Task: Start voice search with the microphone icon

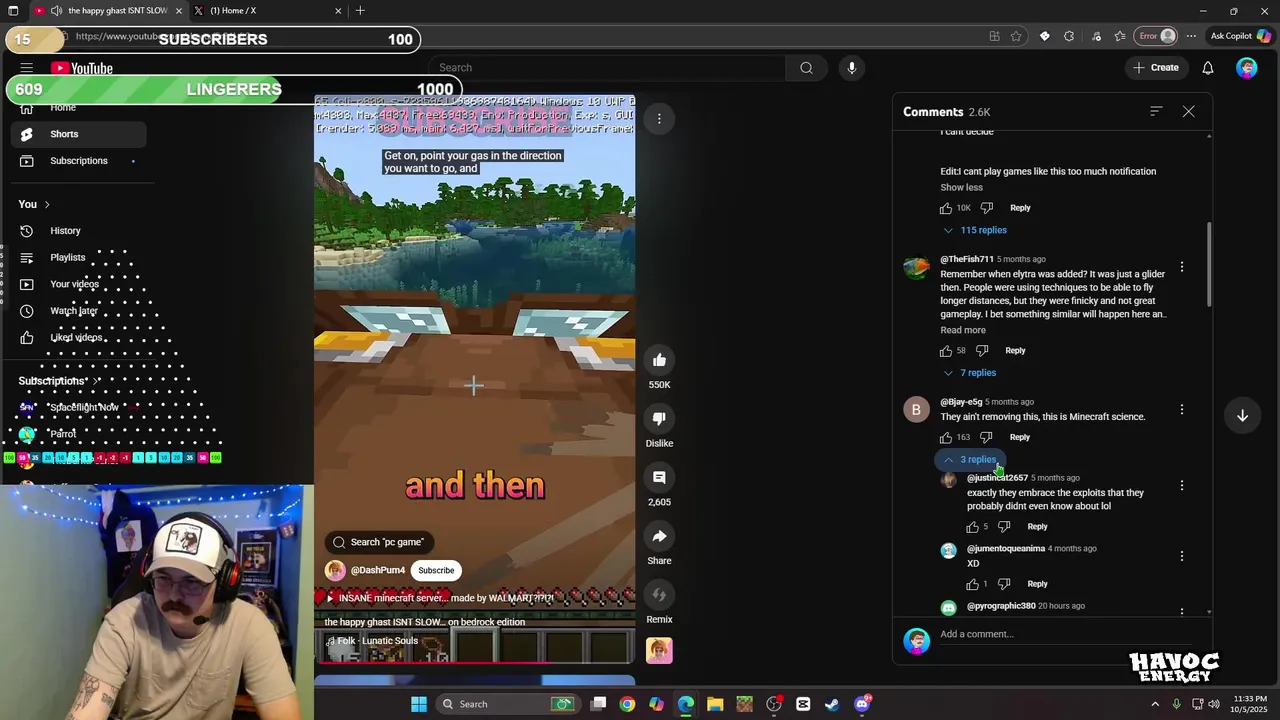Action: coord(852,68)
